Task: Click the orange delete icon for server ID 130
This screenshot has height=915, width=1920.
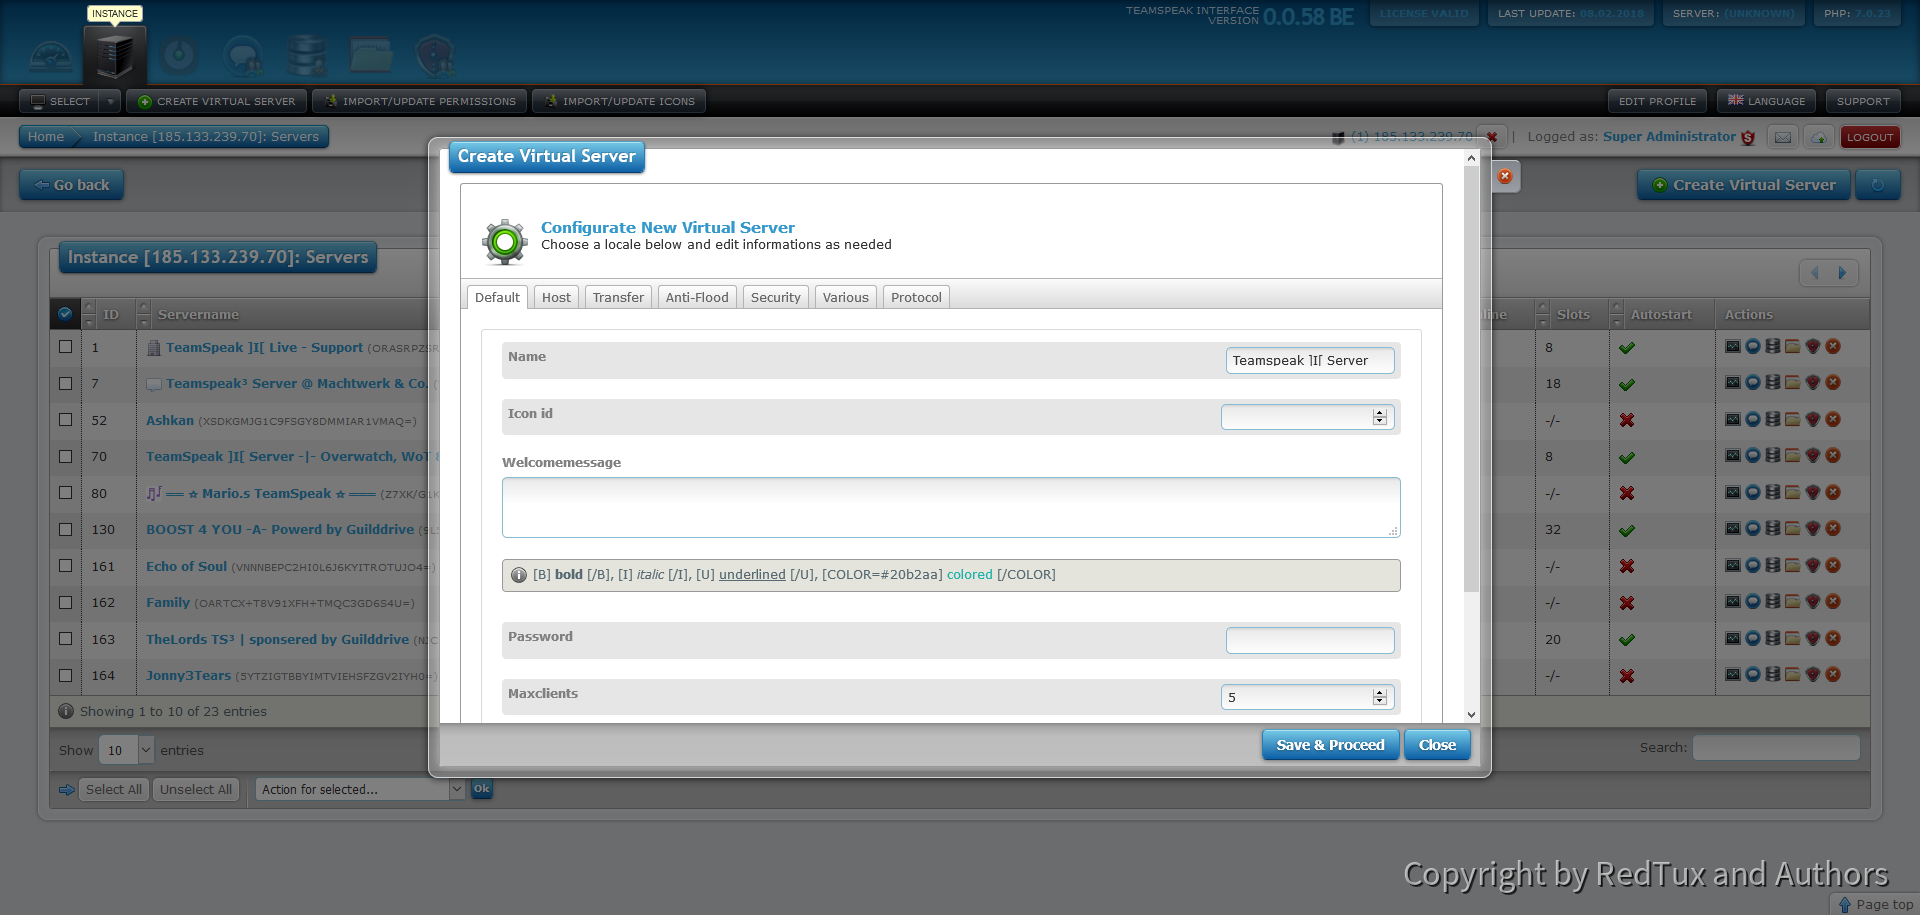Action: pos(1833,529)
